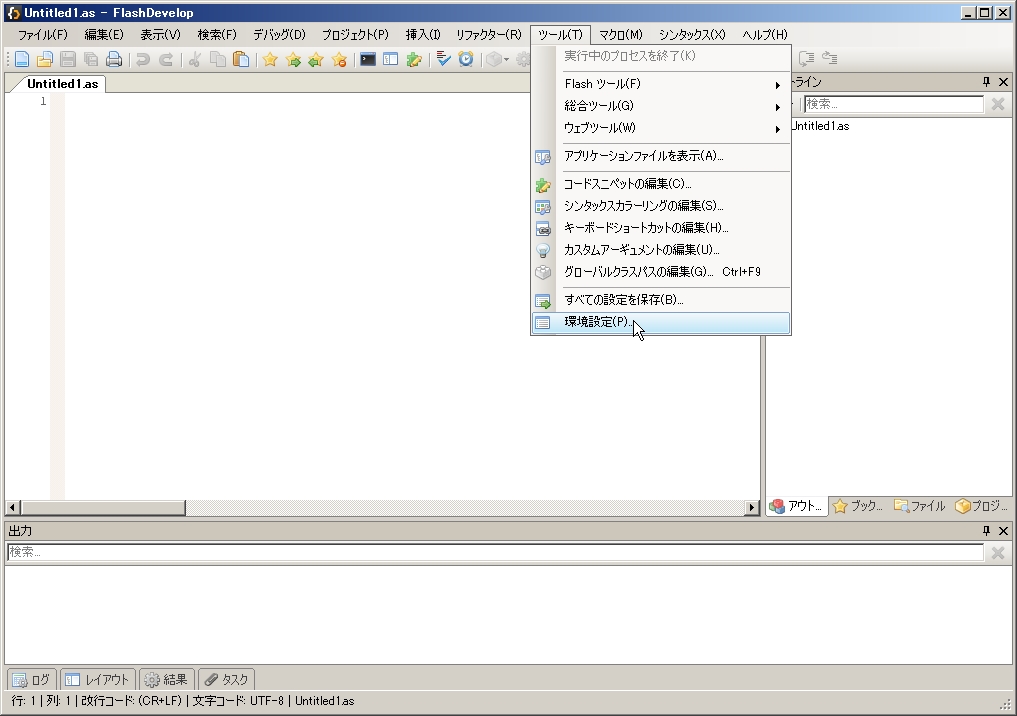The image size is (1017, 716).
Task: Open the シンタックス(X) menu
Action: pos(691,34)
